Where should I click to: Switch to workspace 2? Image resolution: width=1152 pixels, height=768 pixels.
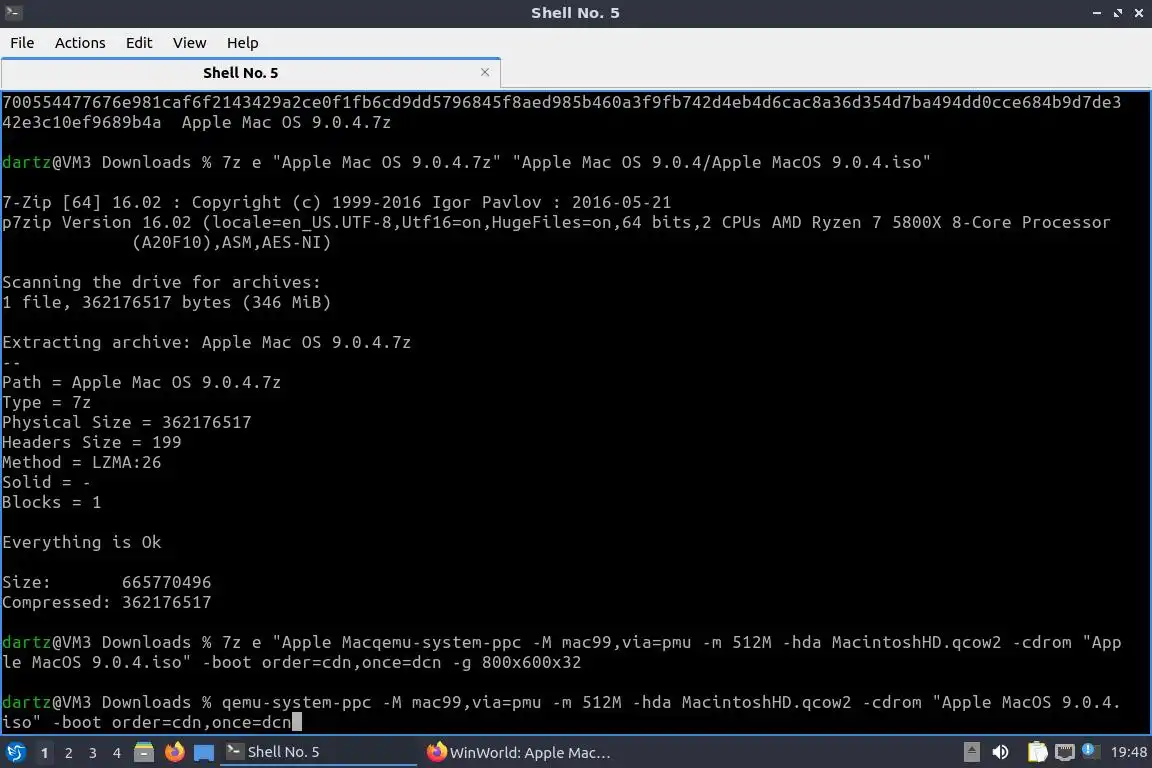coord(69,753)
